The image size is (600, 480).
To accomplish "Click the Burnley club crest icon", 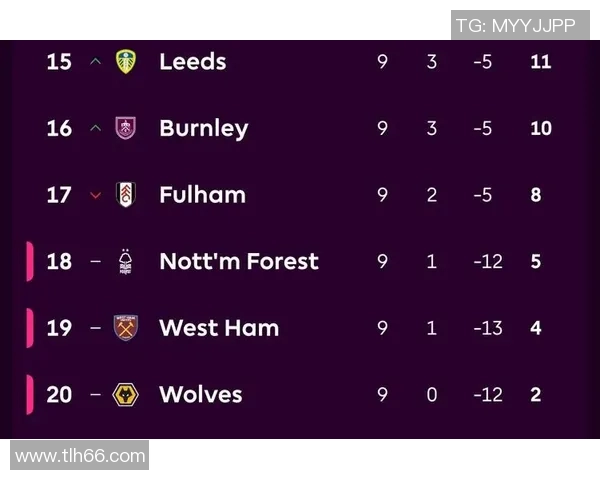I will tap(125, 128).
